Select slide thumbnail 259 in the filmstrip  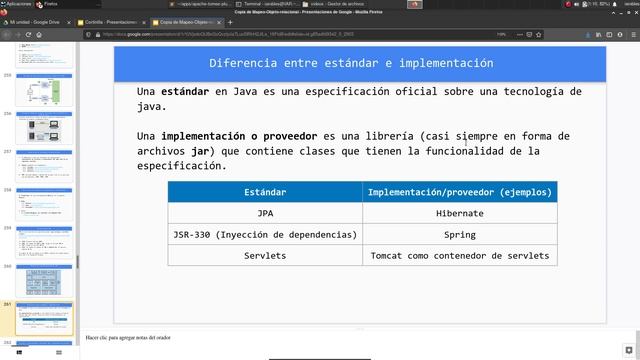click(44, 242)
